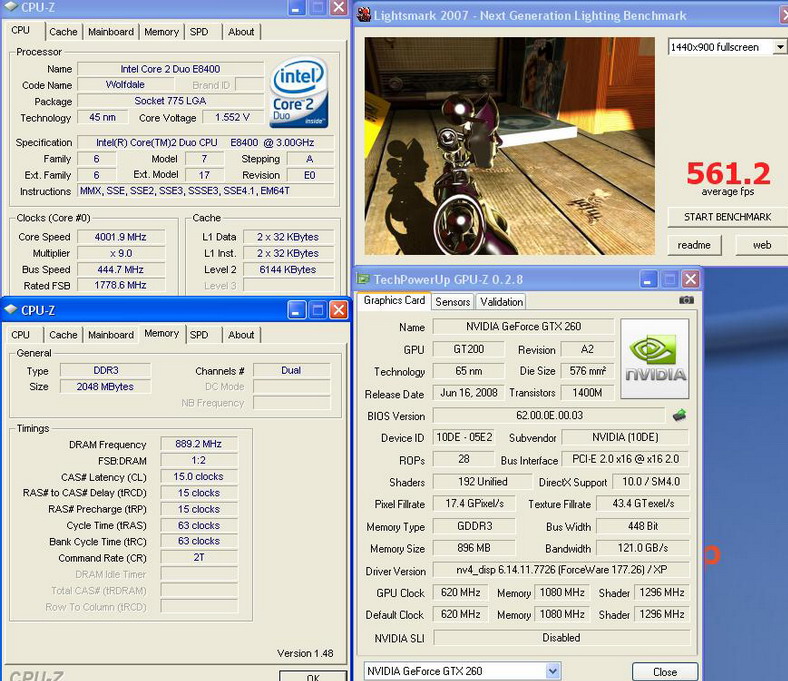Select Graphics Card tab in GPU-Z
Screen dimensions: 788x681
395,300
